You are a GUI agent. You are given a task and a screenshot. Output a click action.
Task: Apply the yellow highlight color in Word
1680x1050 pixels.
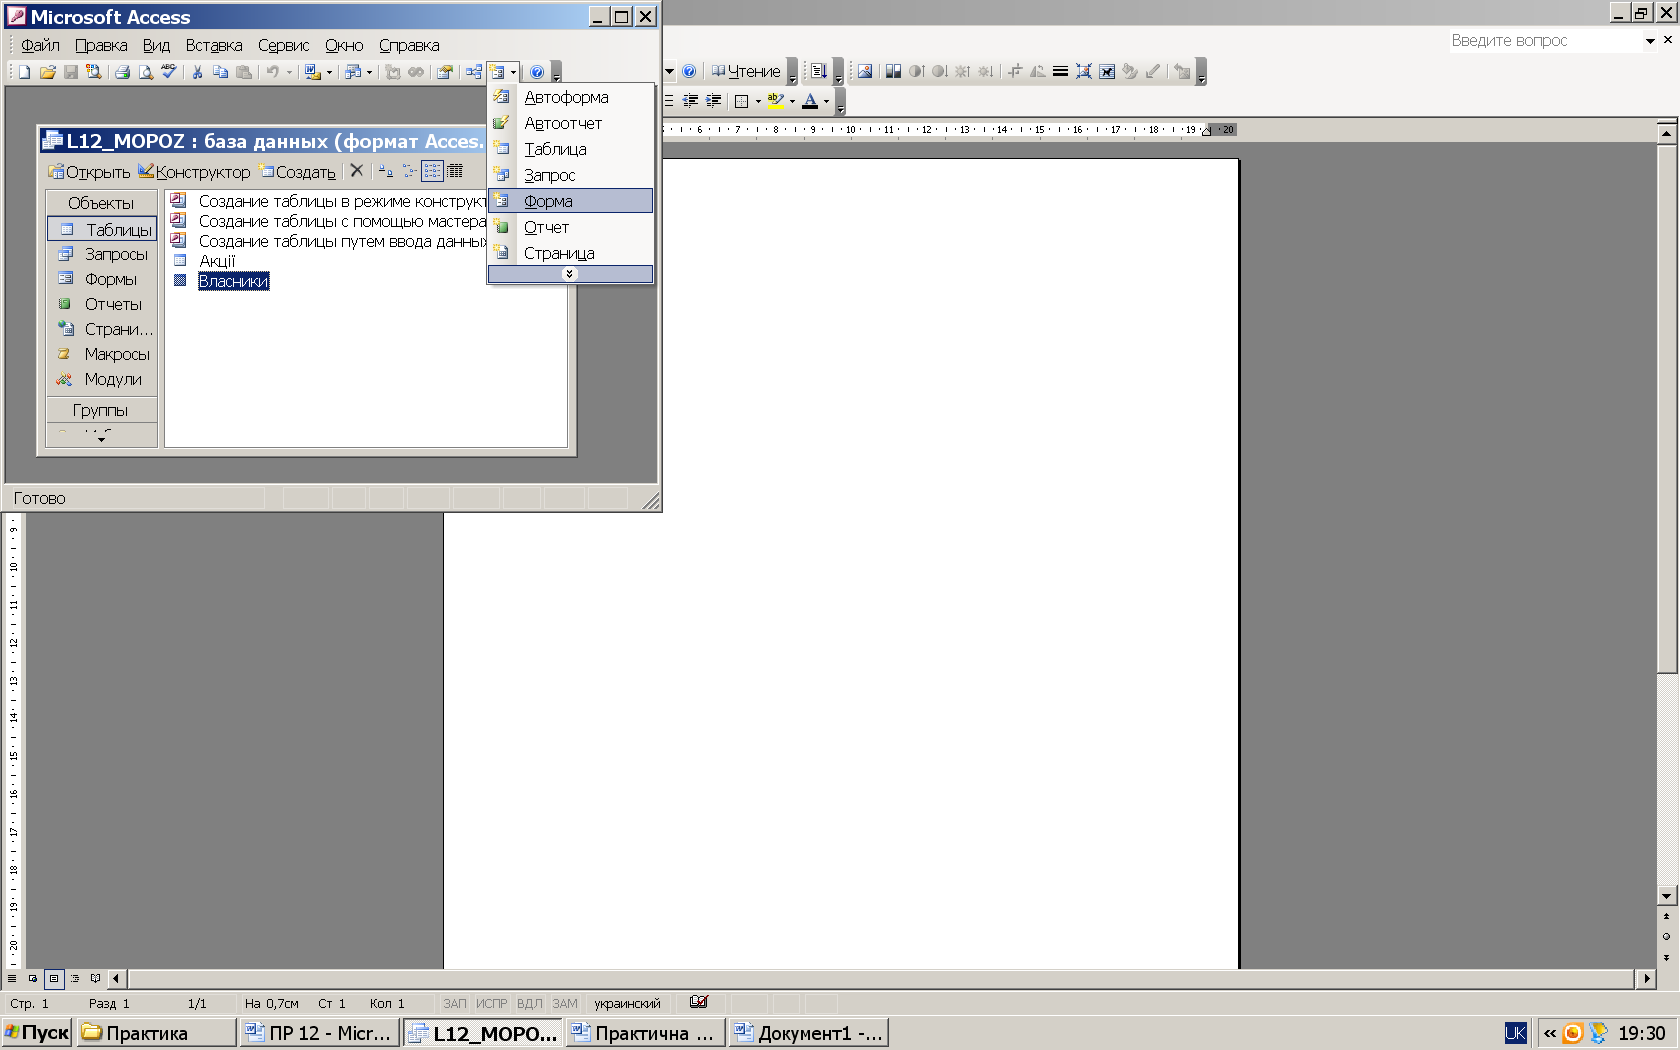775,101
